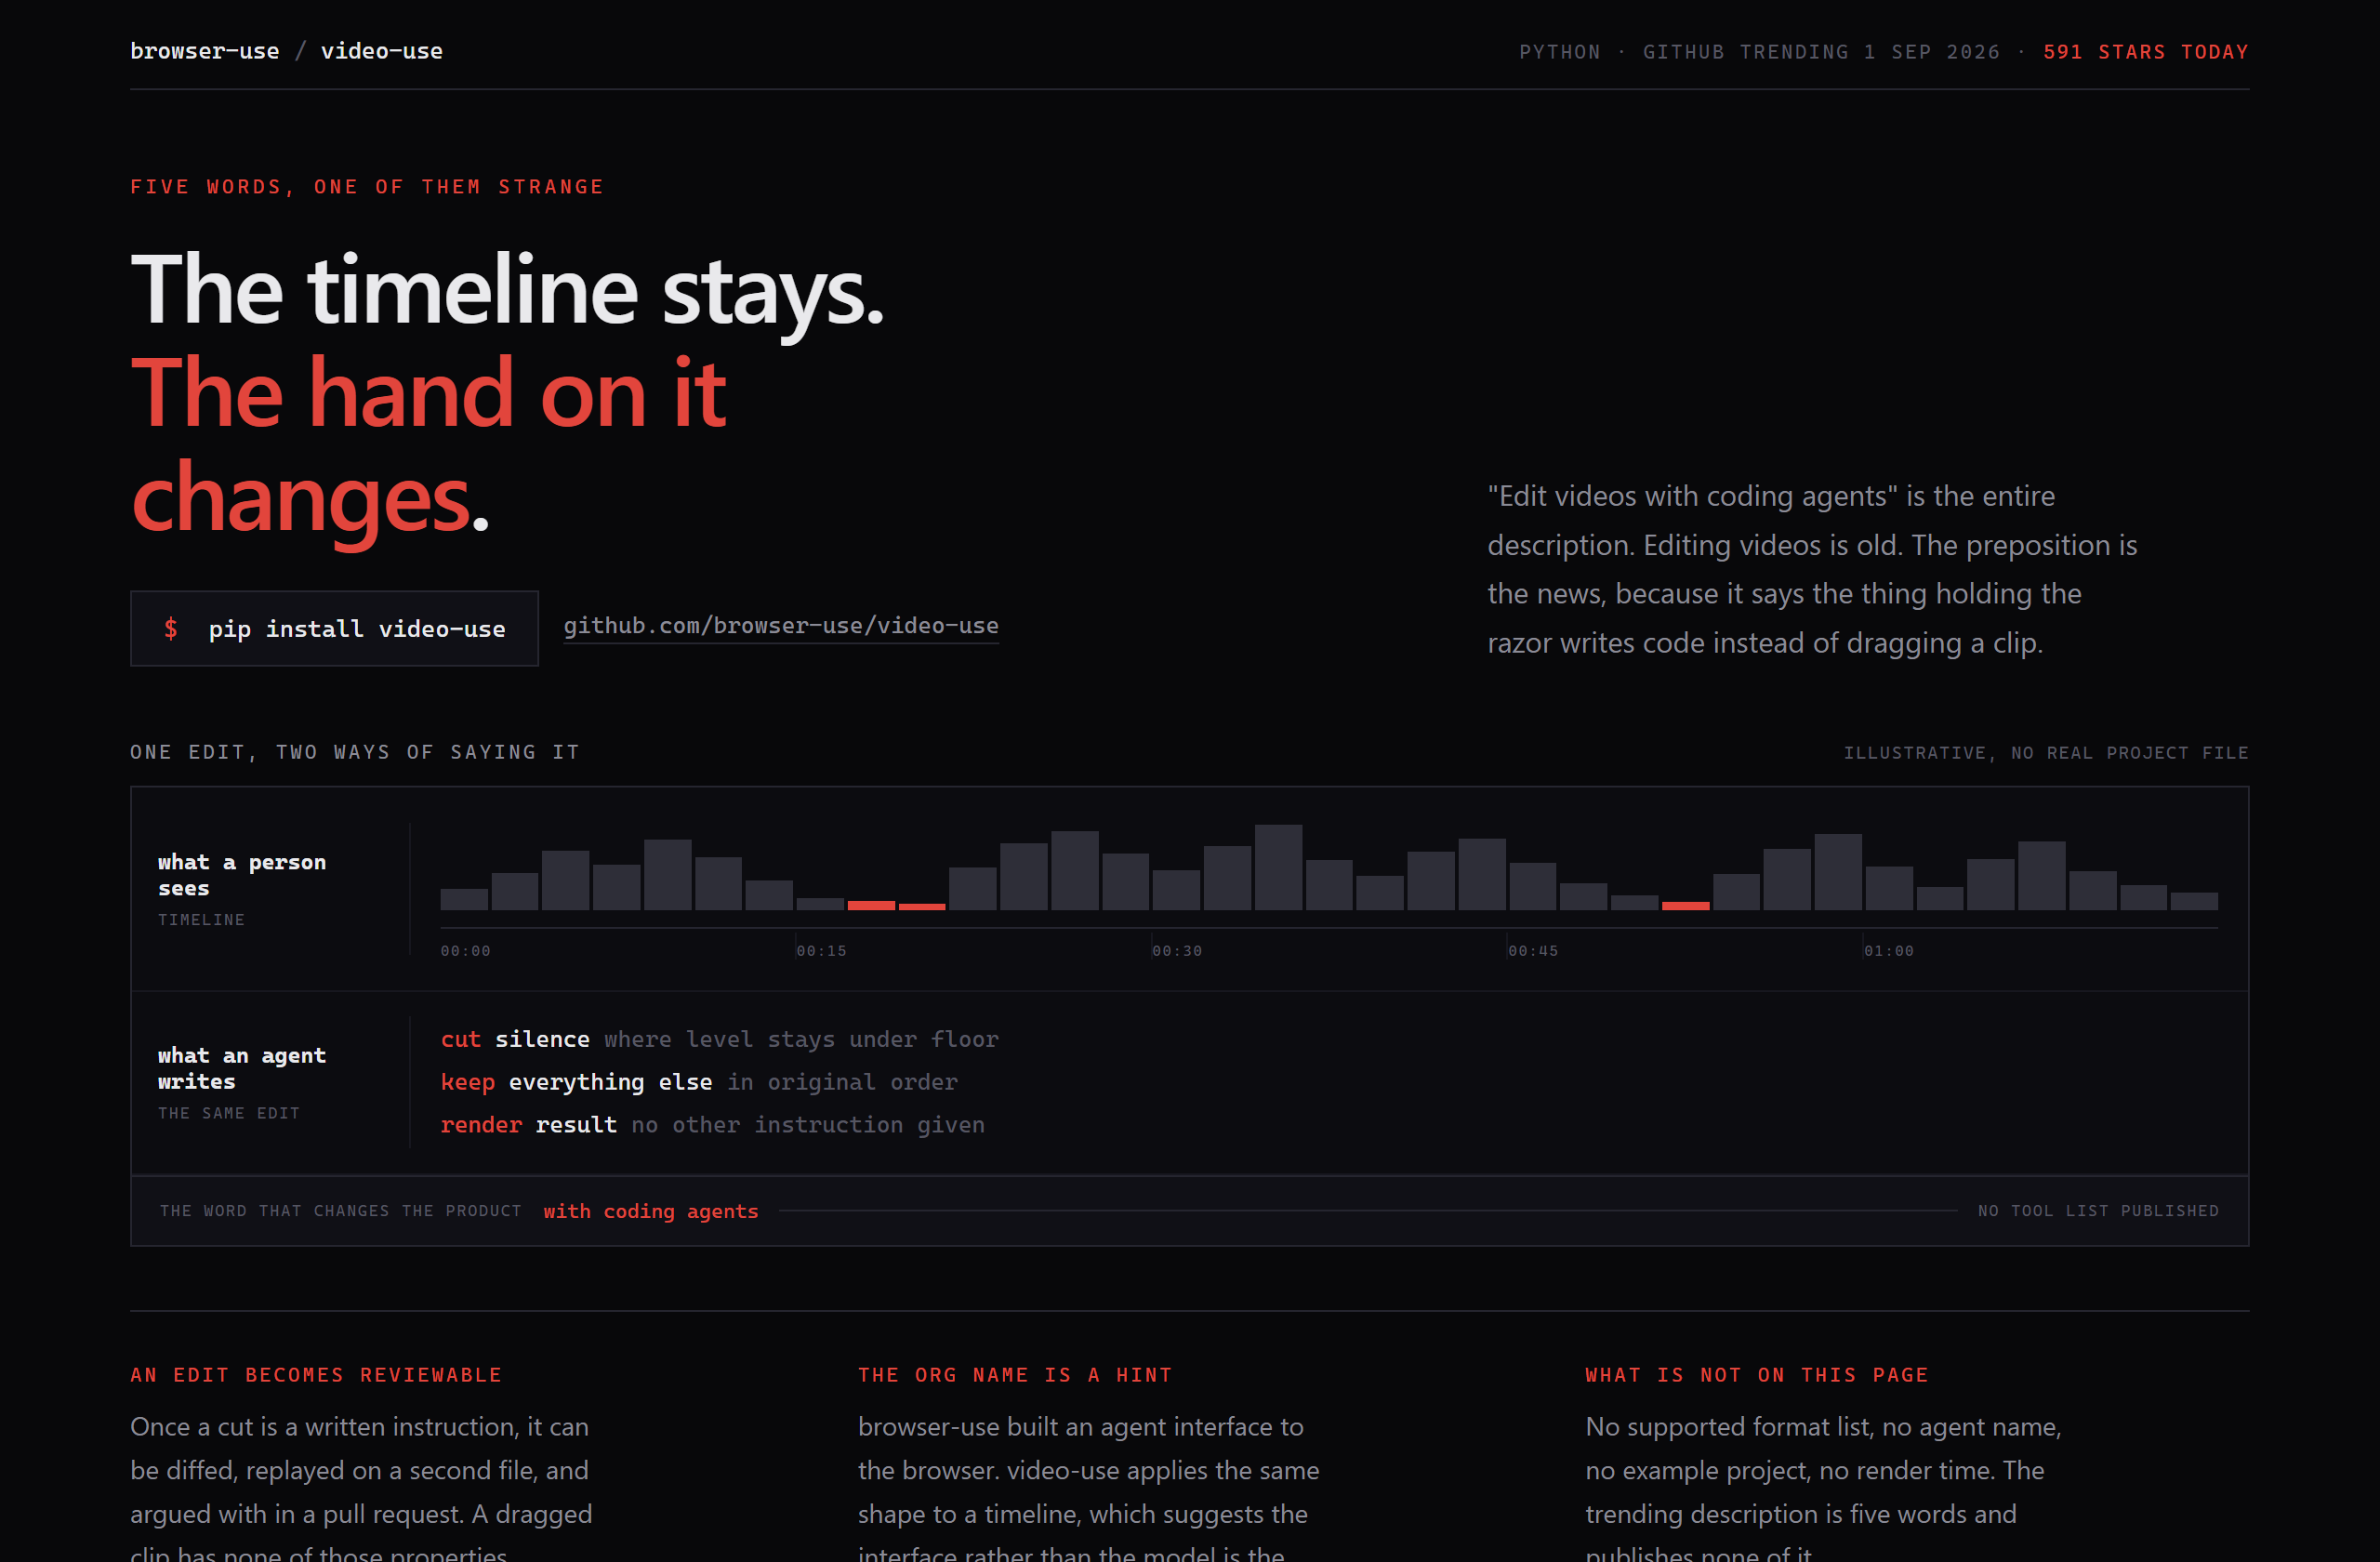Viewport: 2380px width, 1562px height.
Task: Click the "THE SAME EDIT" sublabel
Action: (229, 1113)
